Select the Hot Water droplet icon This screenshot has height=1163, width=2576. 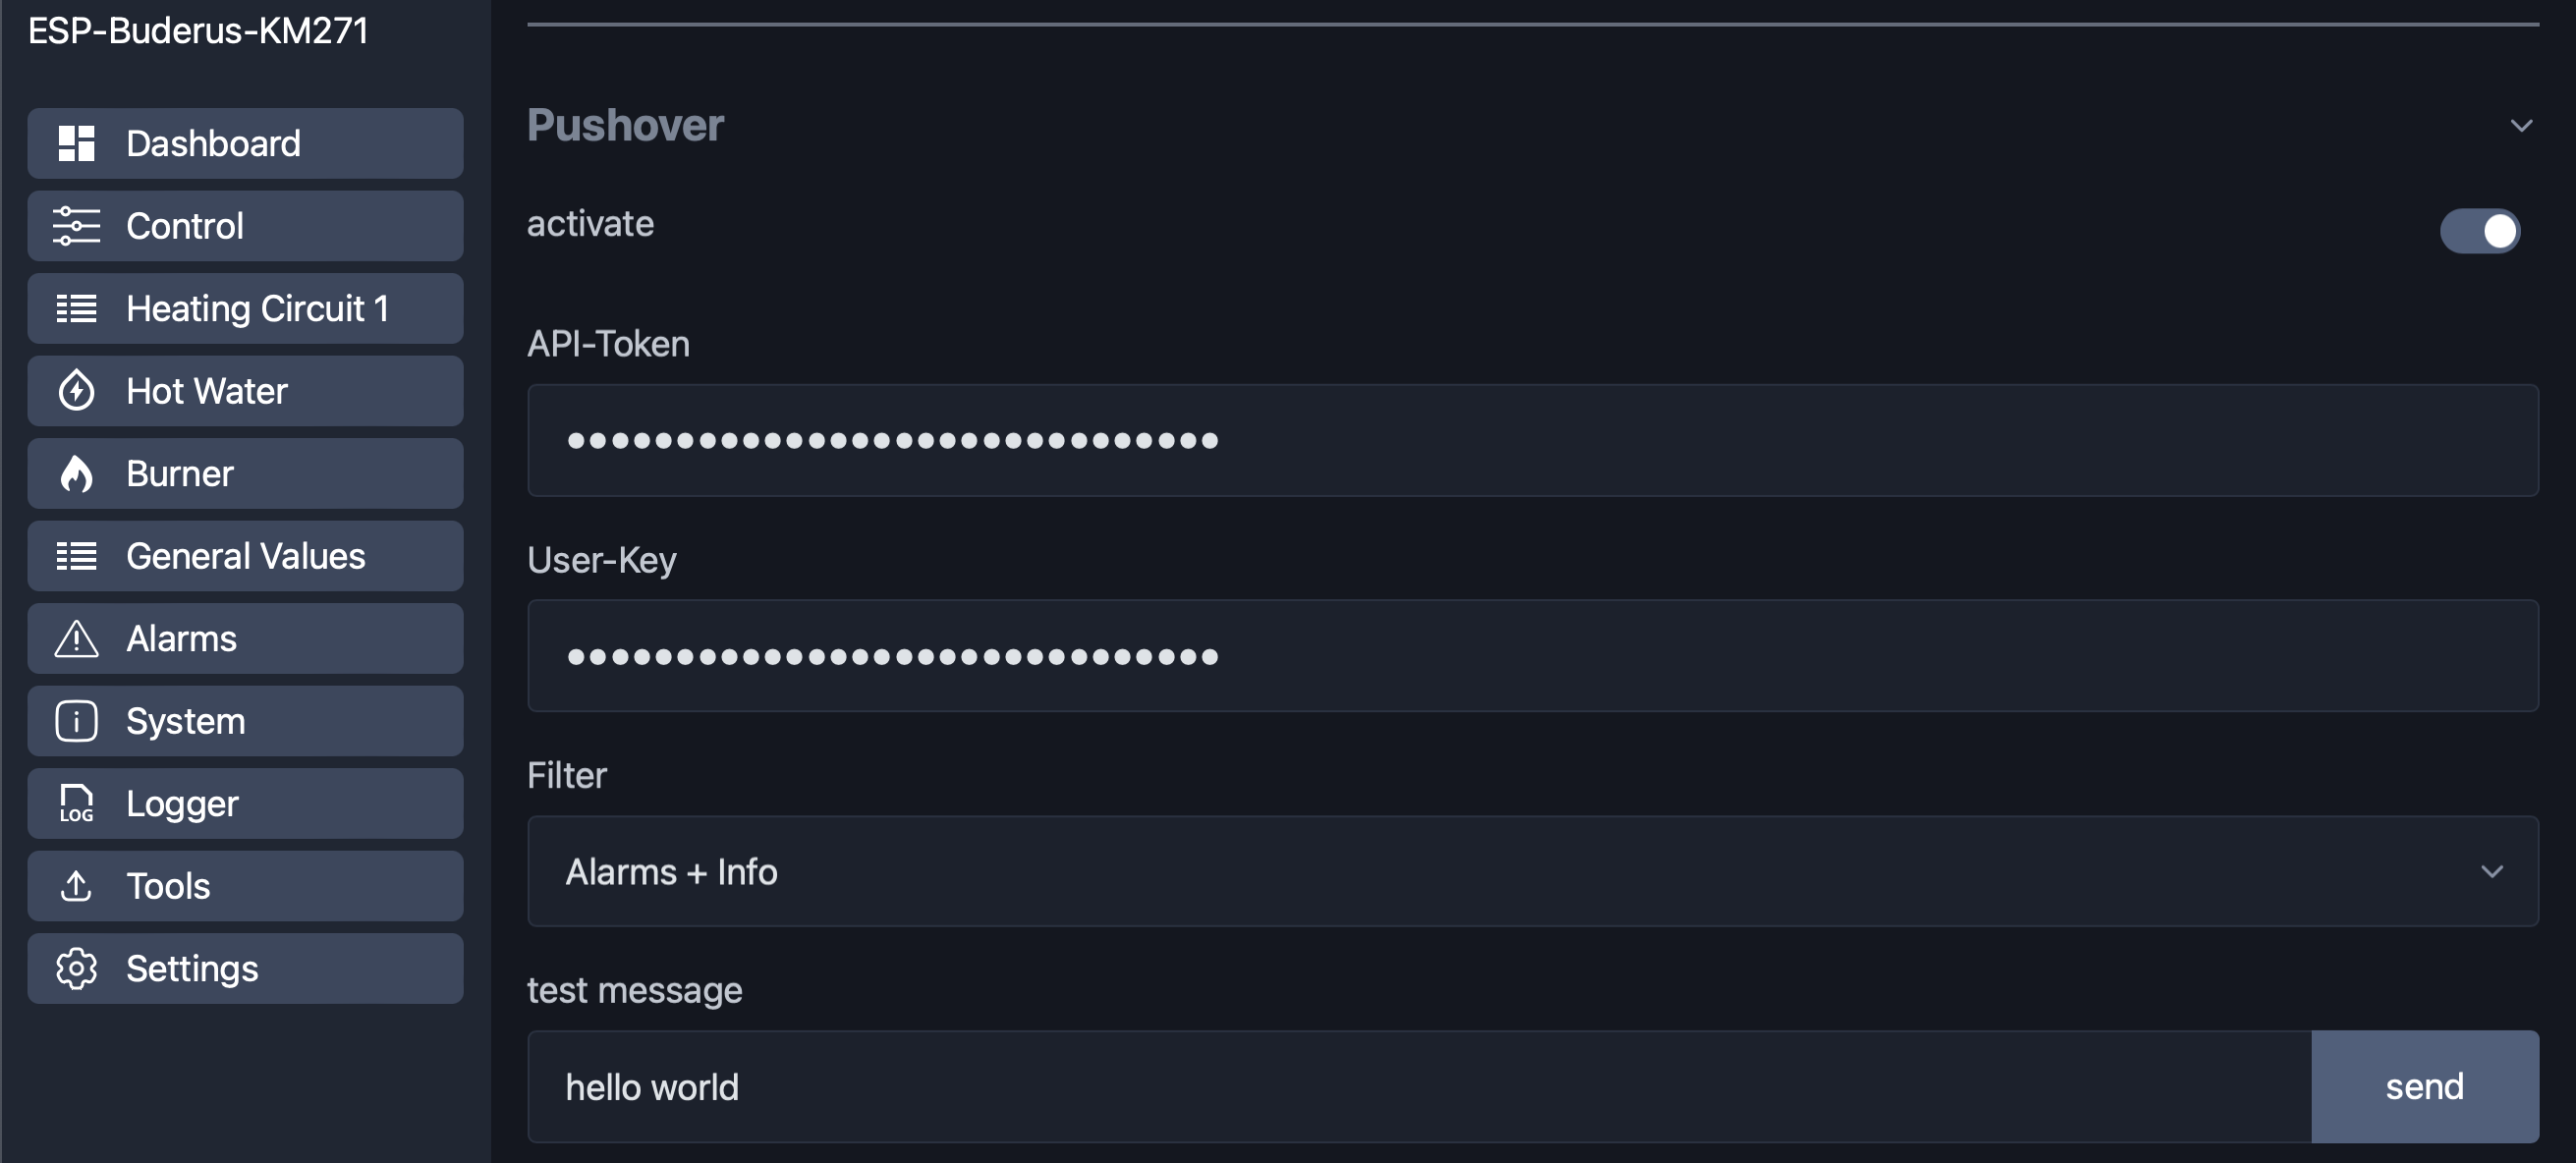coord(76,391)
